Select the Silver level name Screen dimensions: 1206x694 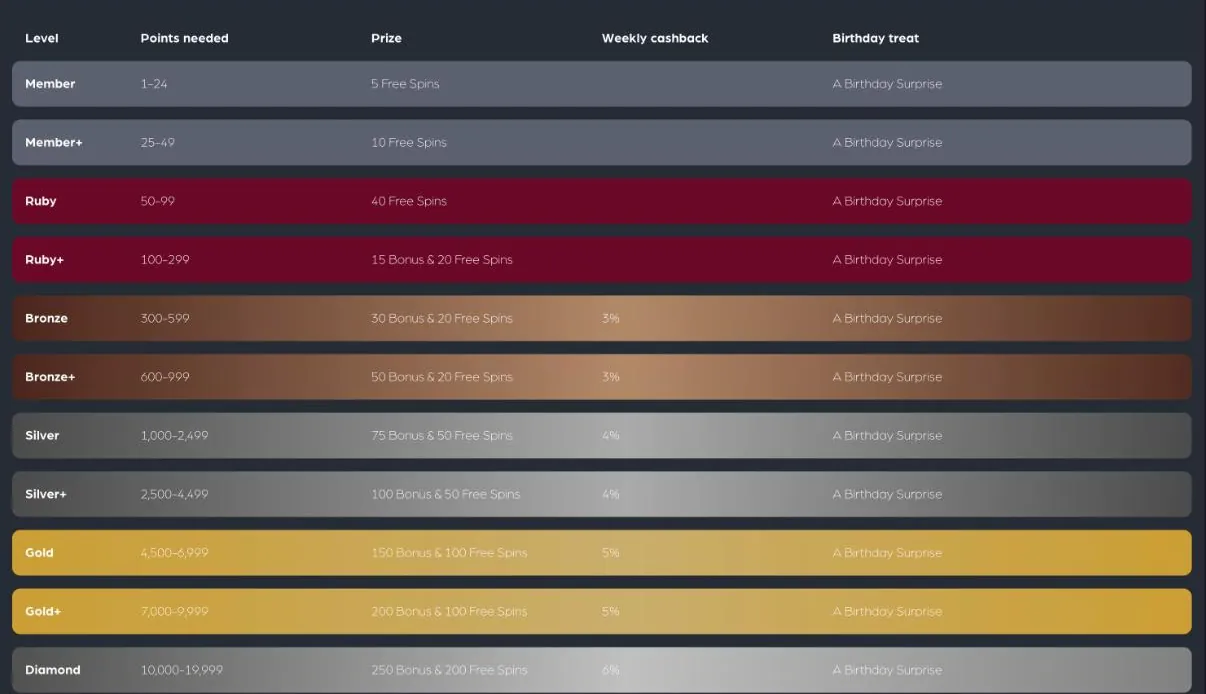pyautogui.click(x=42, y=436)
